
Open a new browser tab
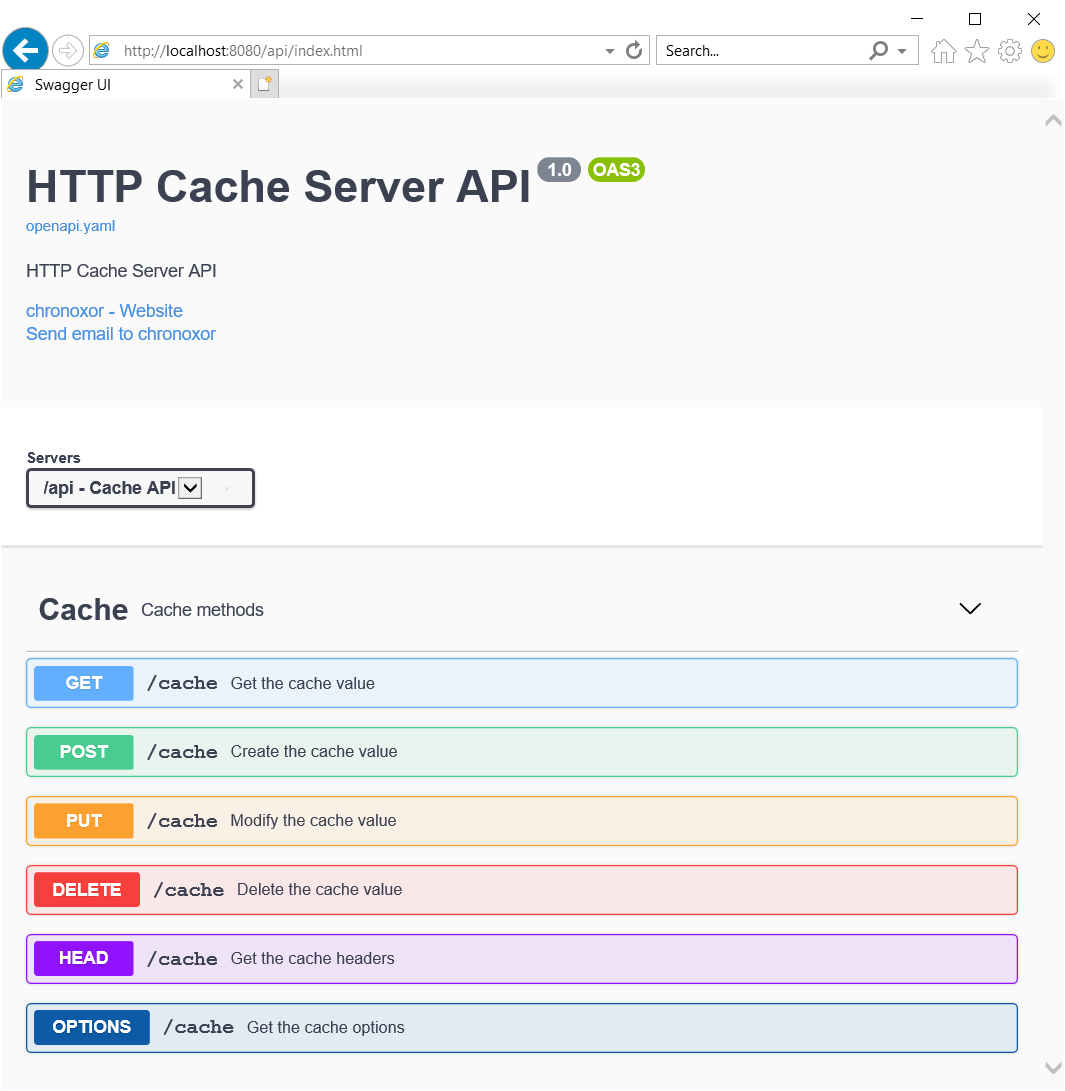[x=264, y=84]
